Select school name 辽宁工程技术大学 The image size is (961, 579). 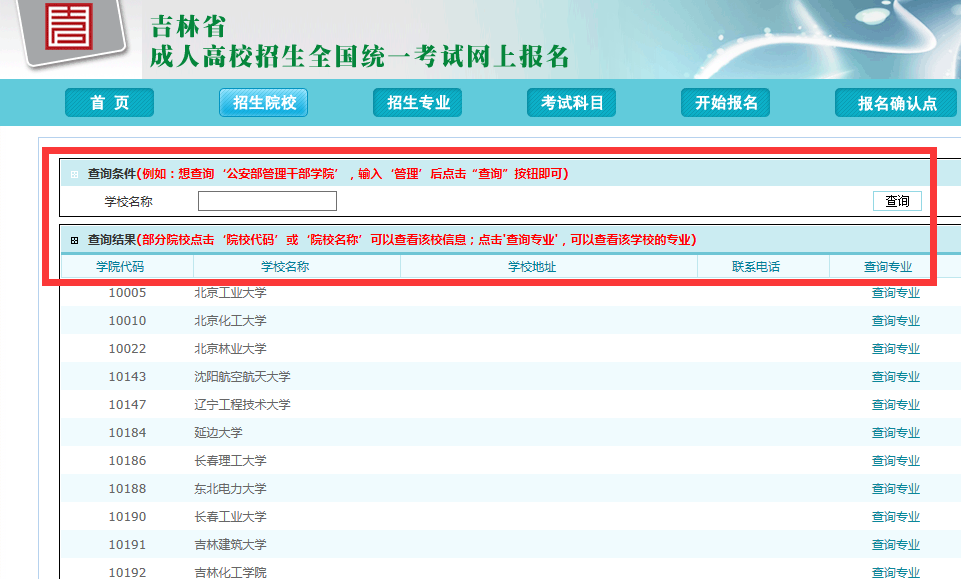(242, 404)
